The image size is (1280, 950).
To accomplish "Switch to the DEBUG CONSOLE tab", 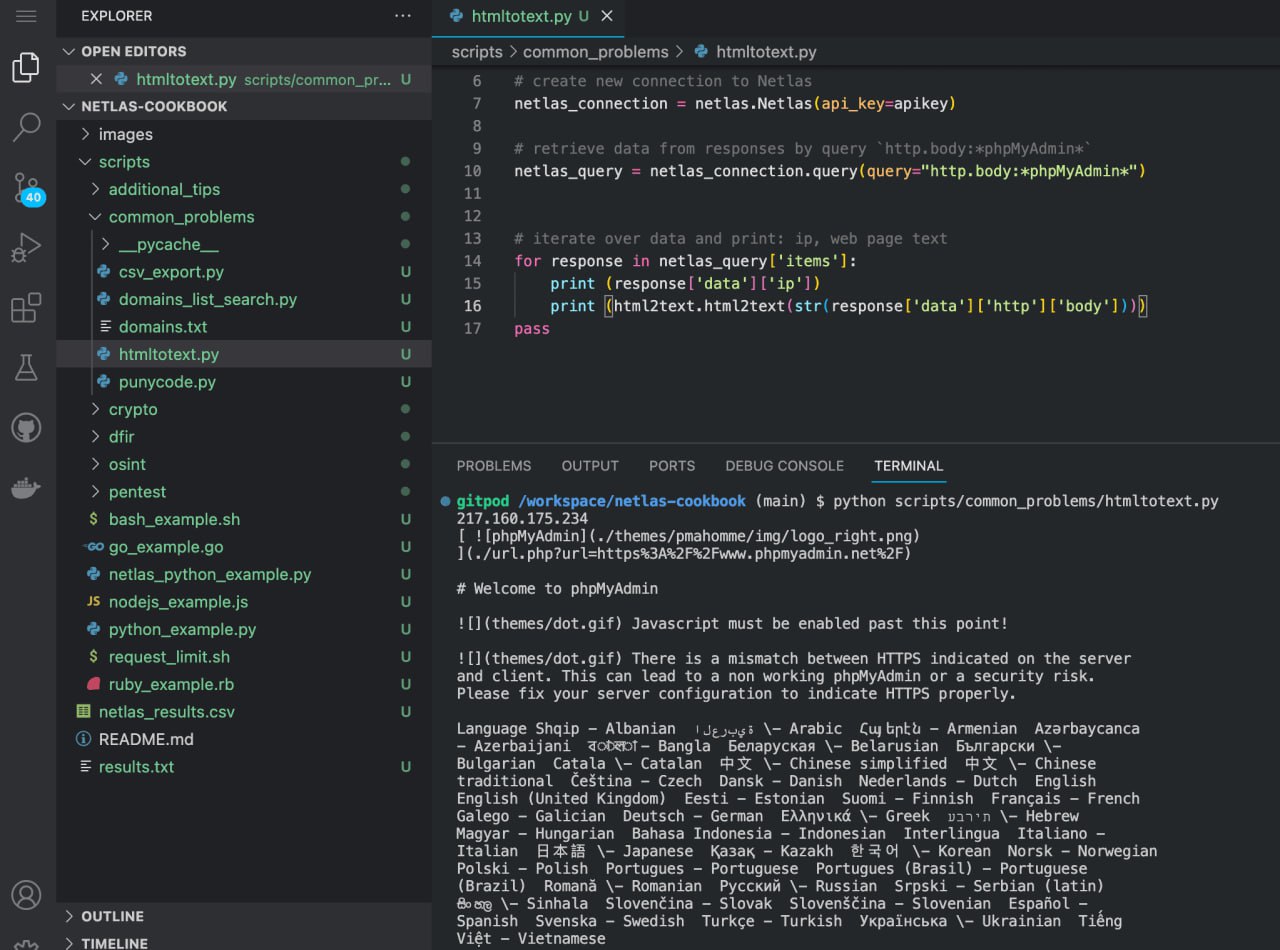I will (785, 466).
